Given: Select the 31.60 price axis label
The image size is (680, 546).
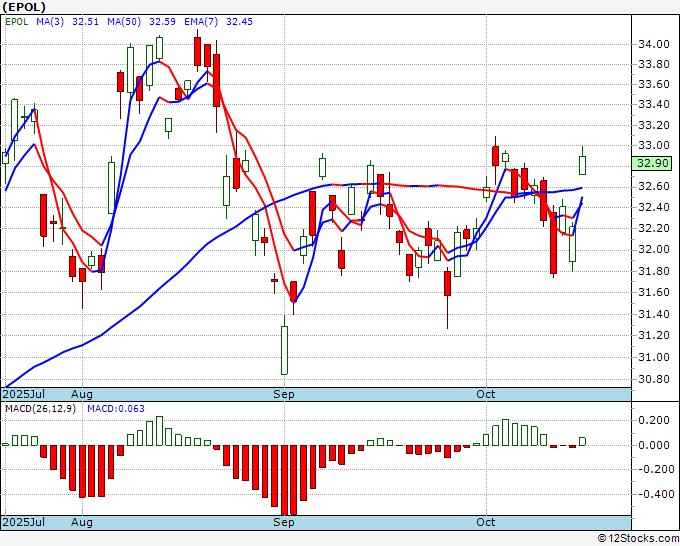Looking at the screenshot, I should click(x=653, y=292).
